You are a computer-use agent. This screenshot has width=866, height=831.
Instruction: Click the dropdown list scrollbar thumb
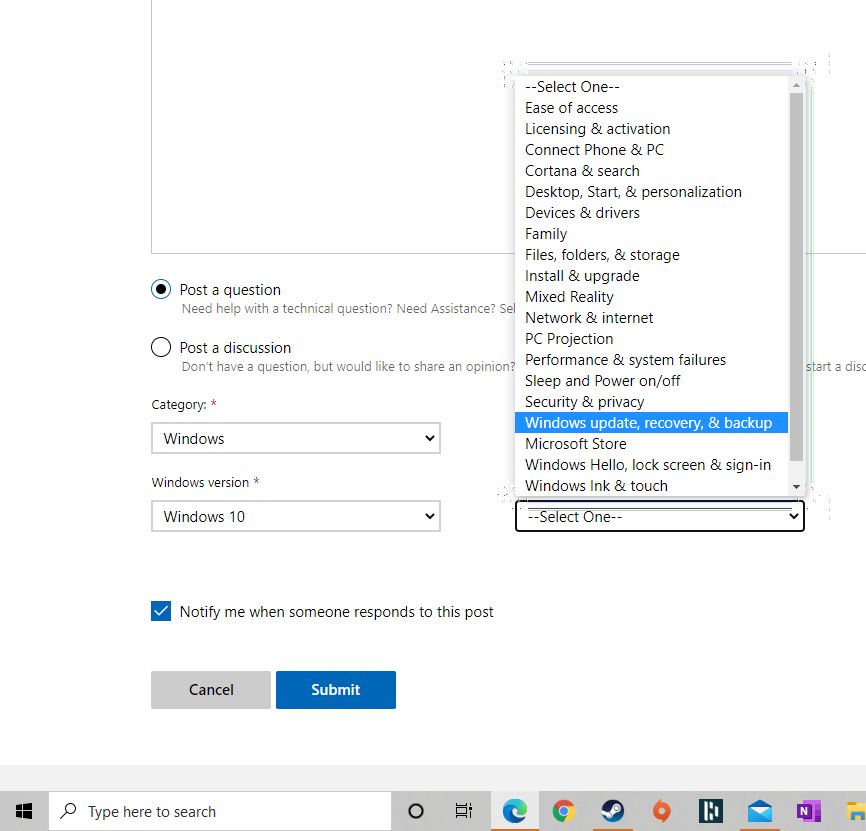pos(796,277)
